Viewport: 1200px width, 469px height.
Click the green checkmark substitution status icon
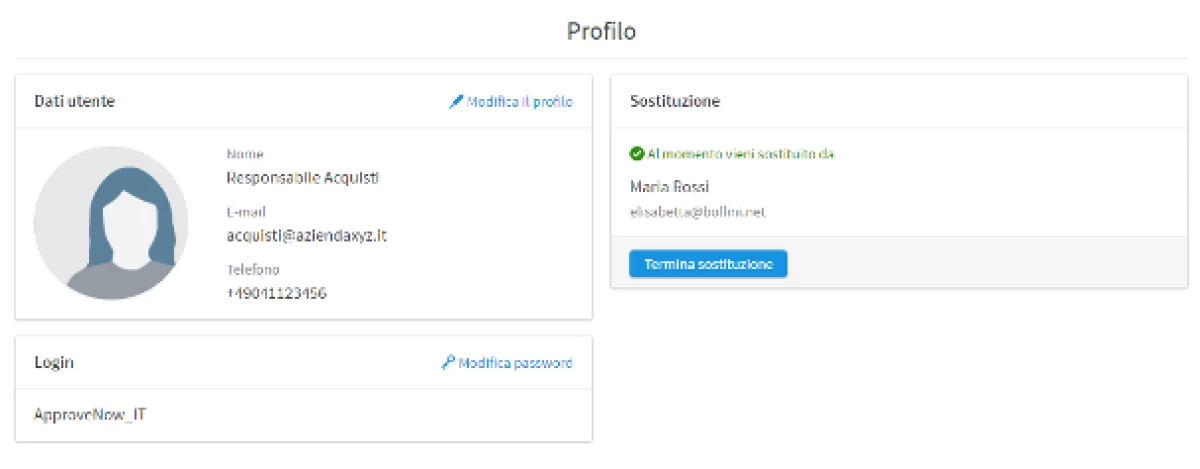tap(636, 154)
